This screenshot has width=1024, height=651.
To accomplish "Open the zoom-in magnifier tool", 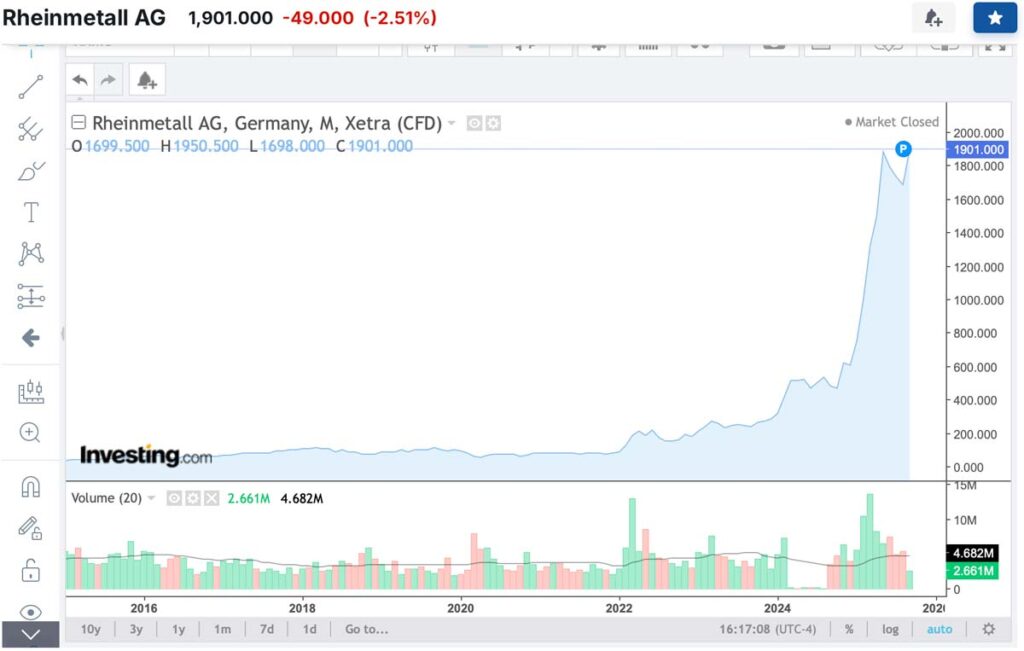I will (x=31, y=433).
